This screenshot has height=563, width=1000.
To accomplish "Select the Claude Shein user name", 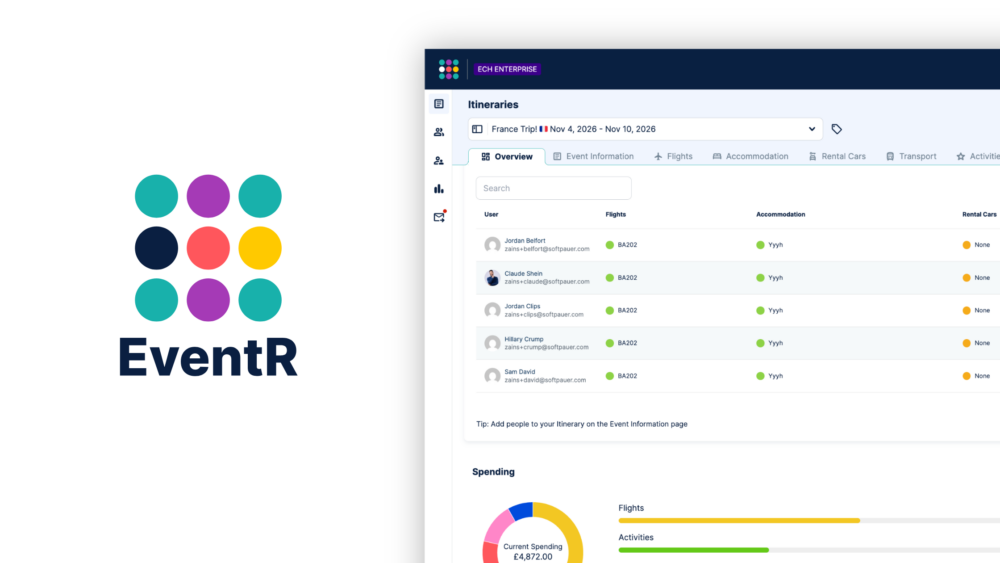I will [x=524, y=274].
